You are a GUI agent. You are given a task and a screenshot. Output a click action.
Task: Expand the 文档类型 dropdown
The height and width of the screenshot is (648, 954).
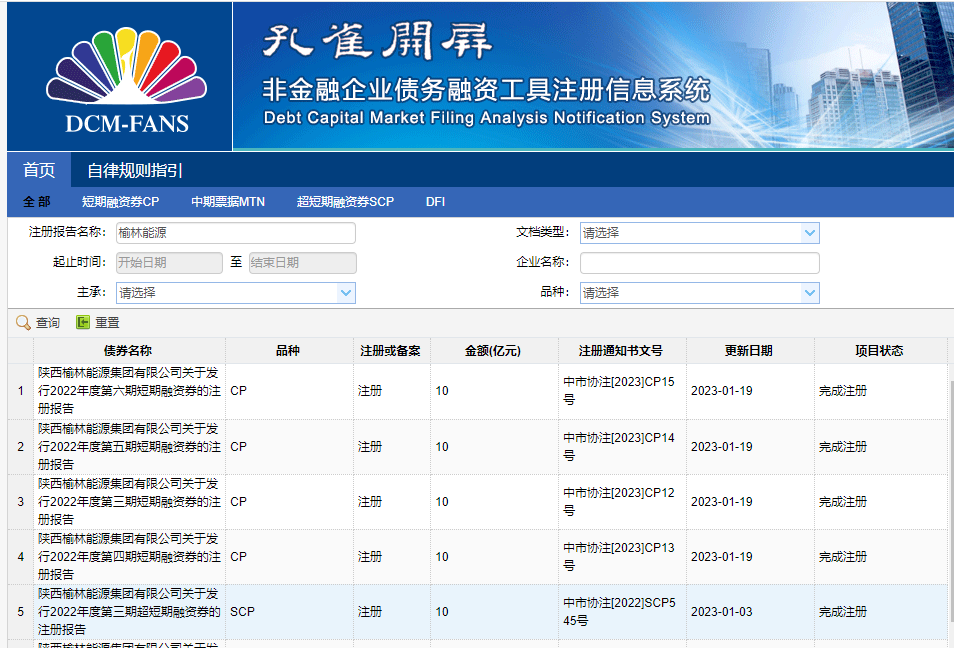[809, 233]
